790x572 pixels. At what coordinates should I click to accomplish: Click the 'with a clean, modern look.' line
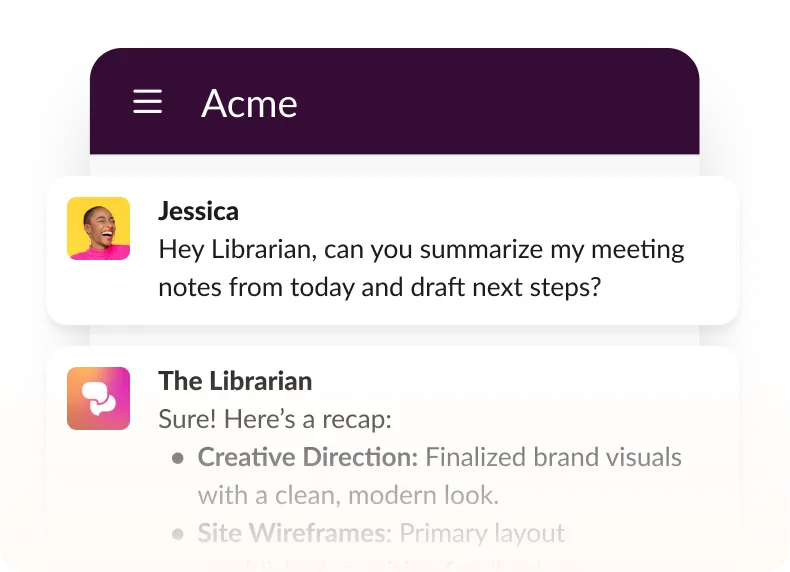[347, 494]
